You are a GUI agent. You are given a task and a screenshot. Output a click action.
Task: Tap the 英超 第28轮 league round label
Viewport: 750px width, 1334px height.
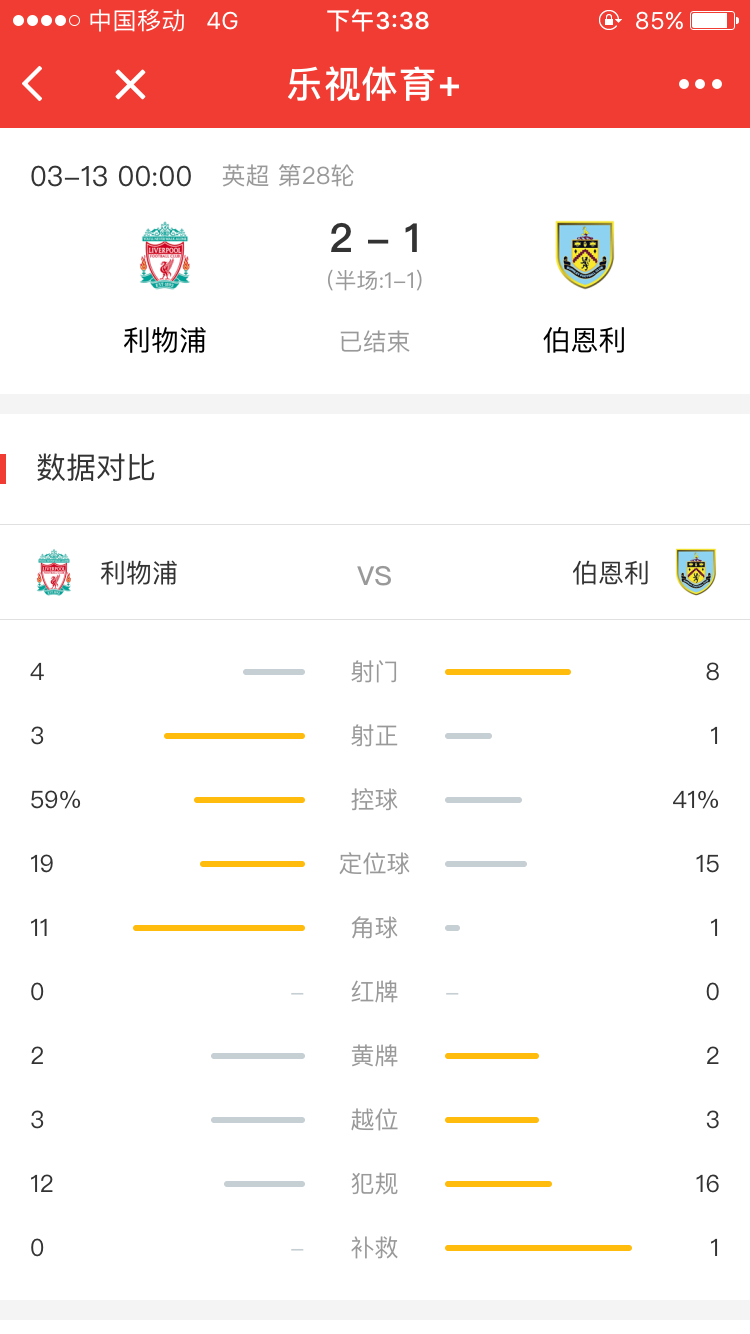288,176
